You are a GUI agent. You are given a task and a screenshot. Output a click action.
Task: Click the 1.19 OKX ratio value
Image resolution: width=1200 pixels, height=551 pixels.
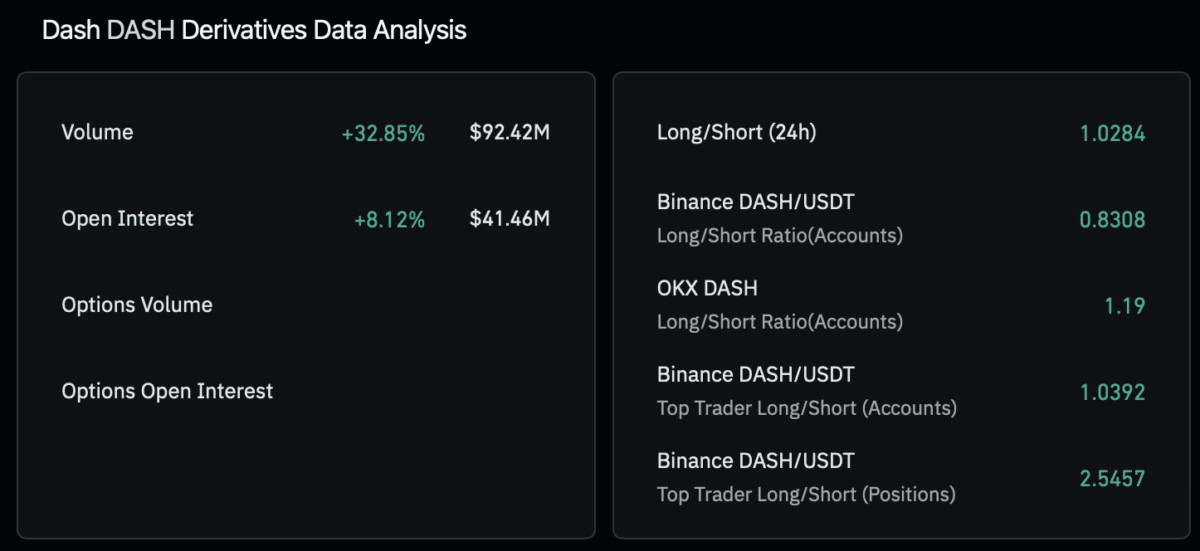(x=1124, y=306)
